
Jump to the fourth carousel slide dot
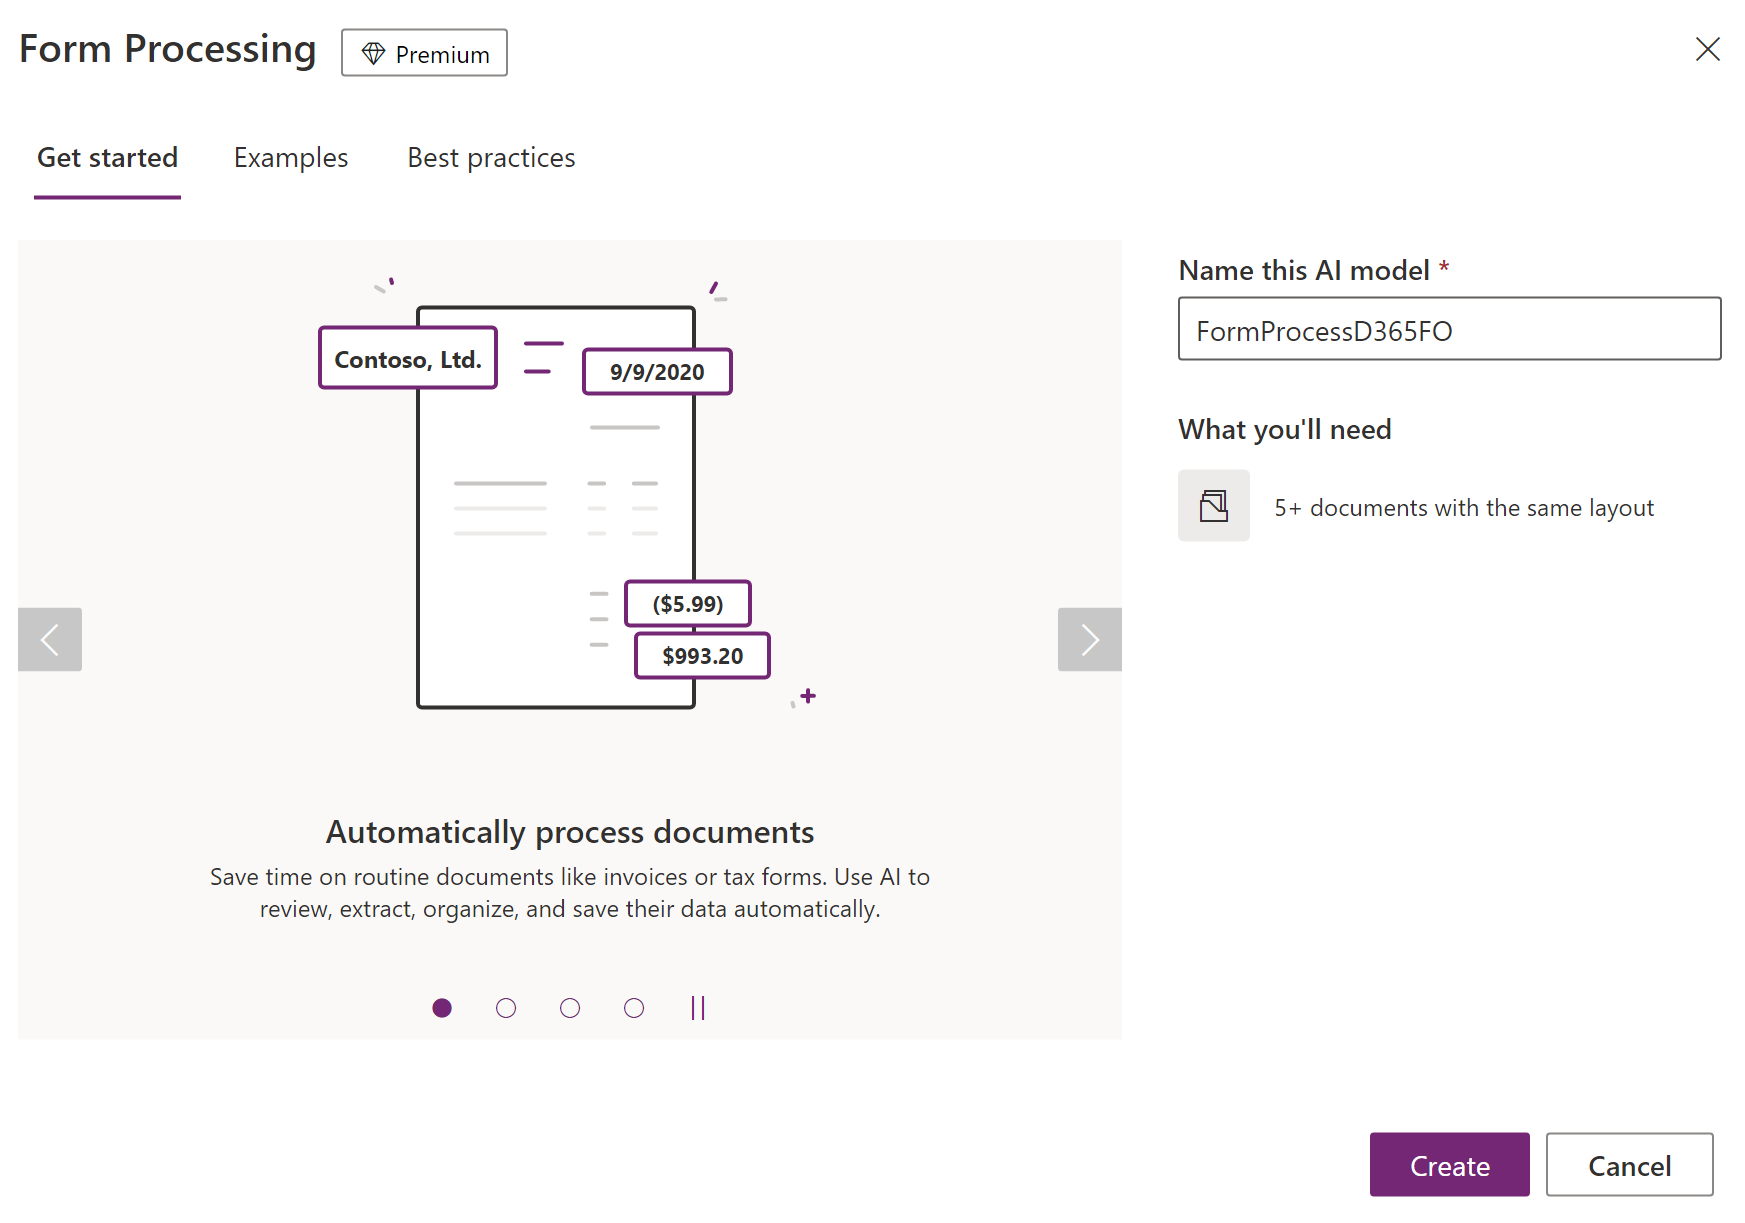[634, 1008]
